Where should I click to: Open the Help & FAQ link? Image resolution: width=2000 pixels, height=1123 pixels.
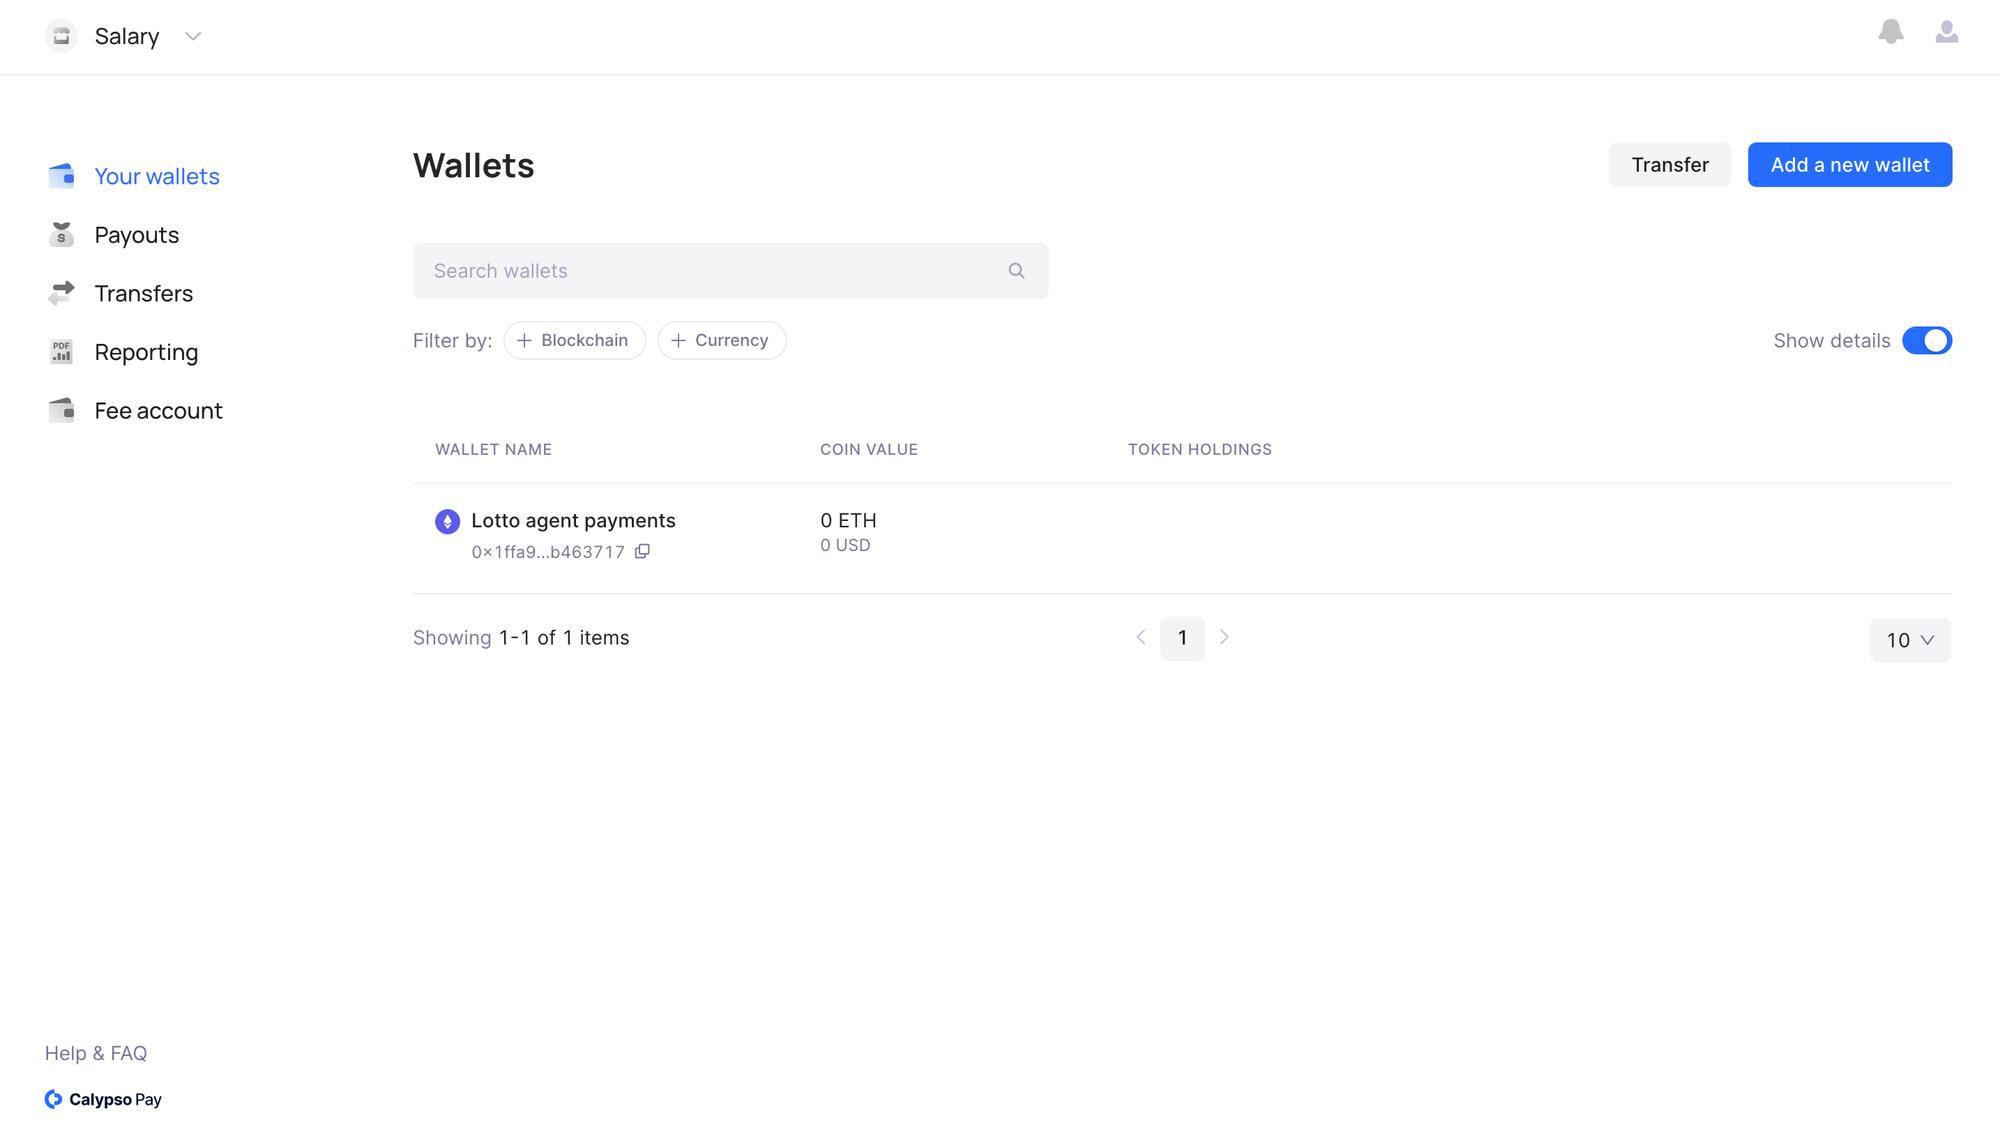coord(96,1053)
